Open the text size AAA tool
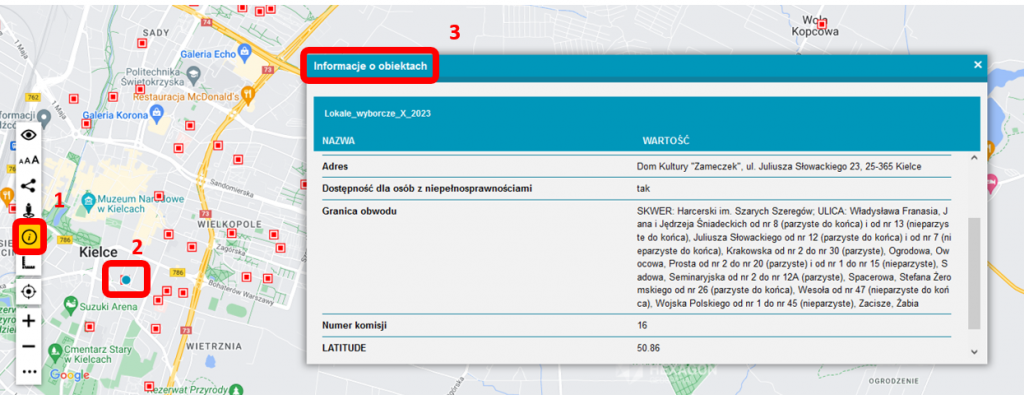Image resolution: width=1024 pixels, height=395 pixels. pos(28,160)
